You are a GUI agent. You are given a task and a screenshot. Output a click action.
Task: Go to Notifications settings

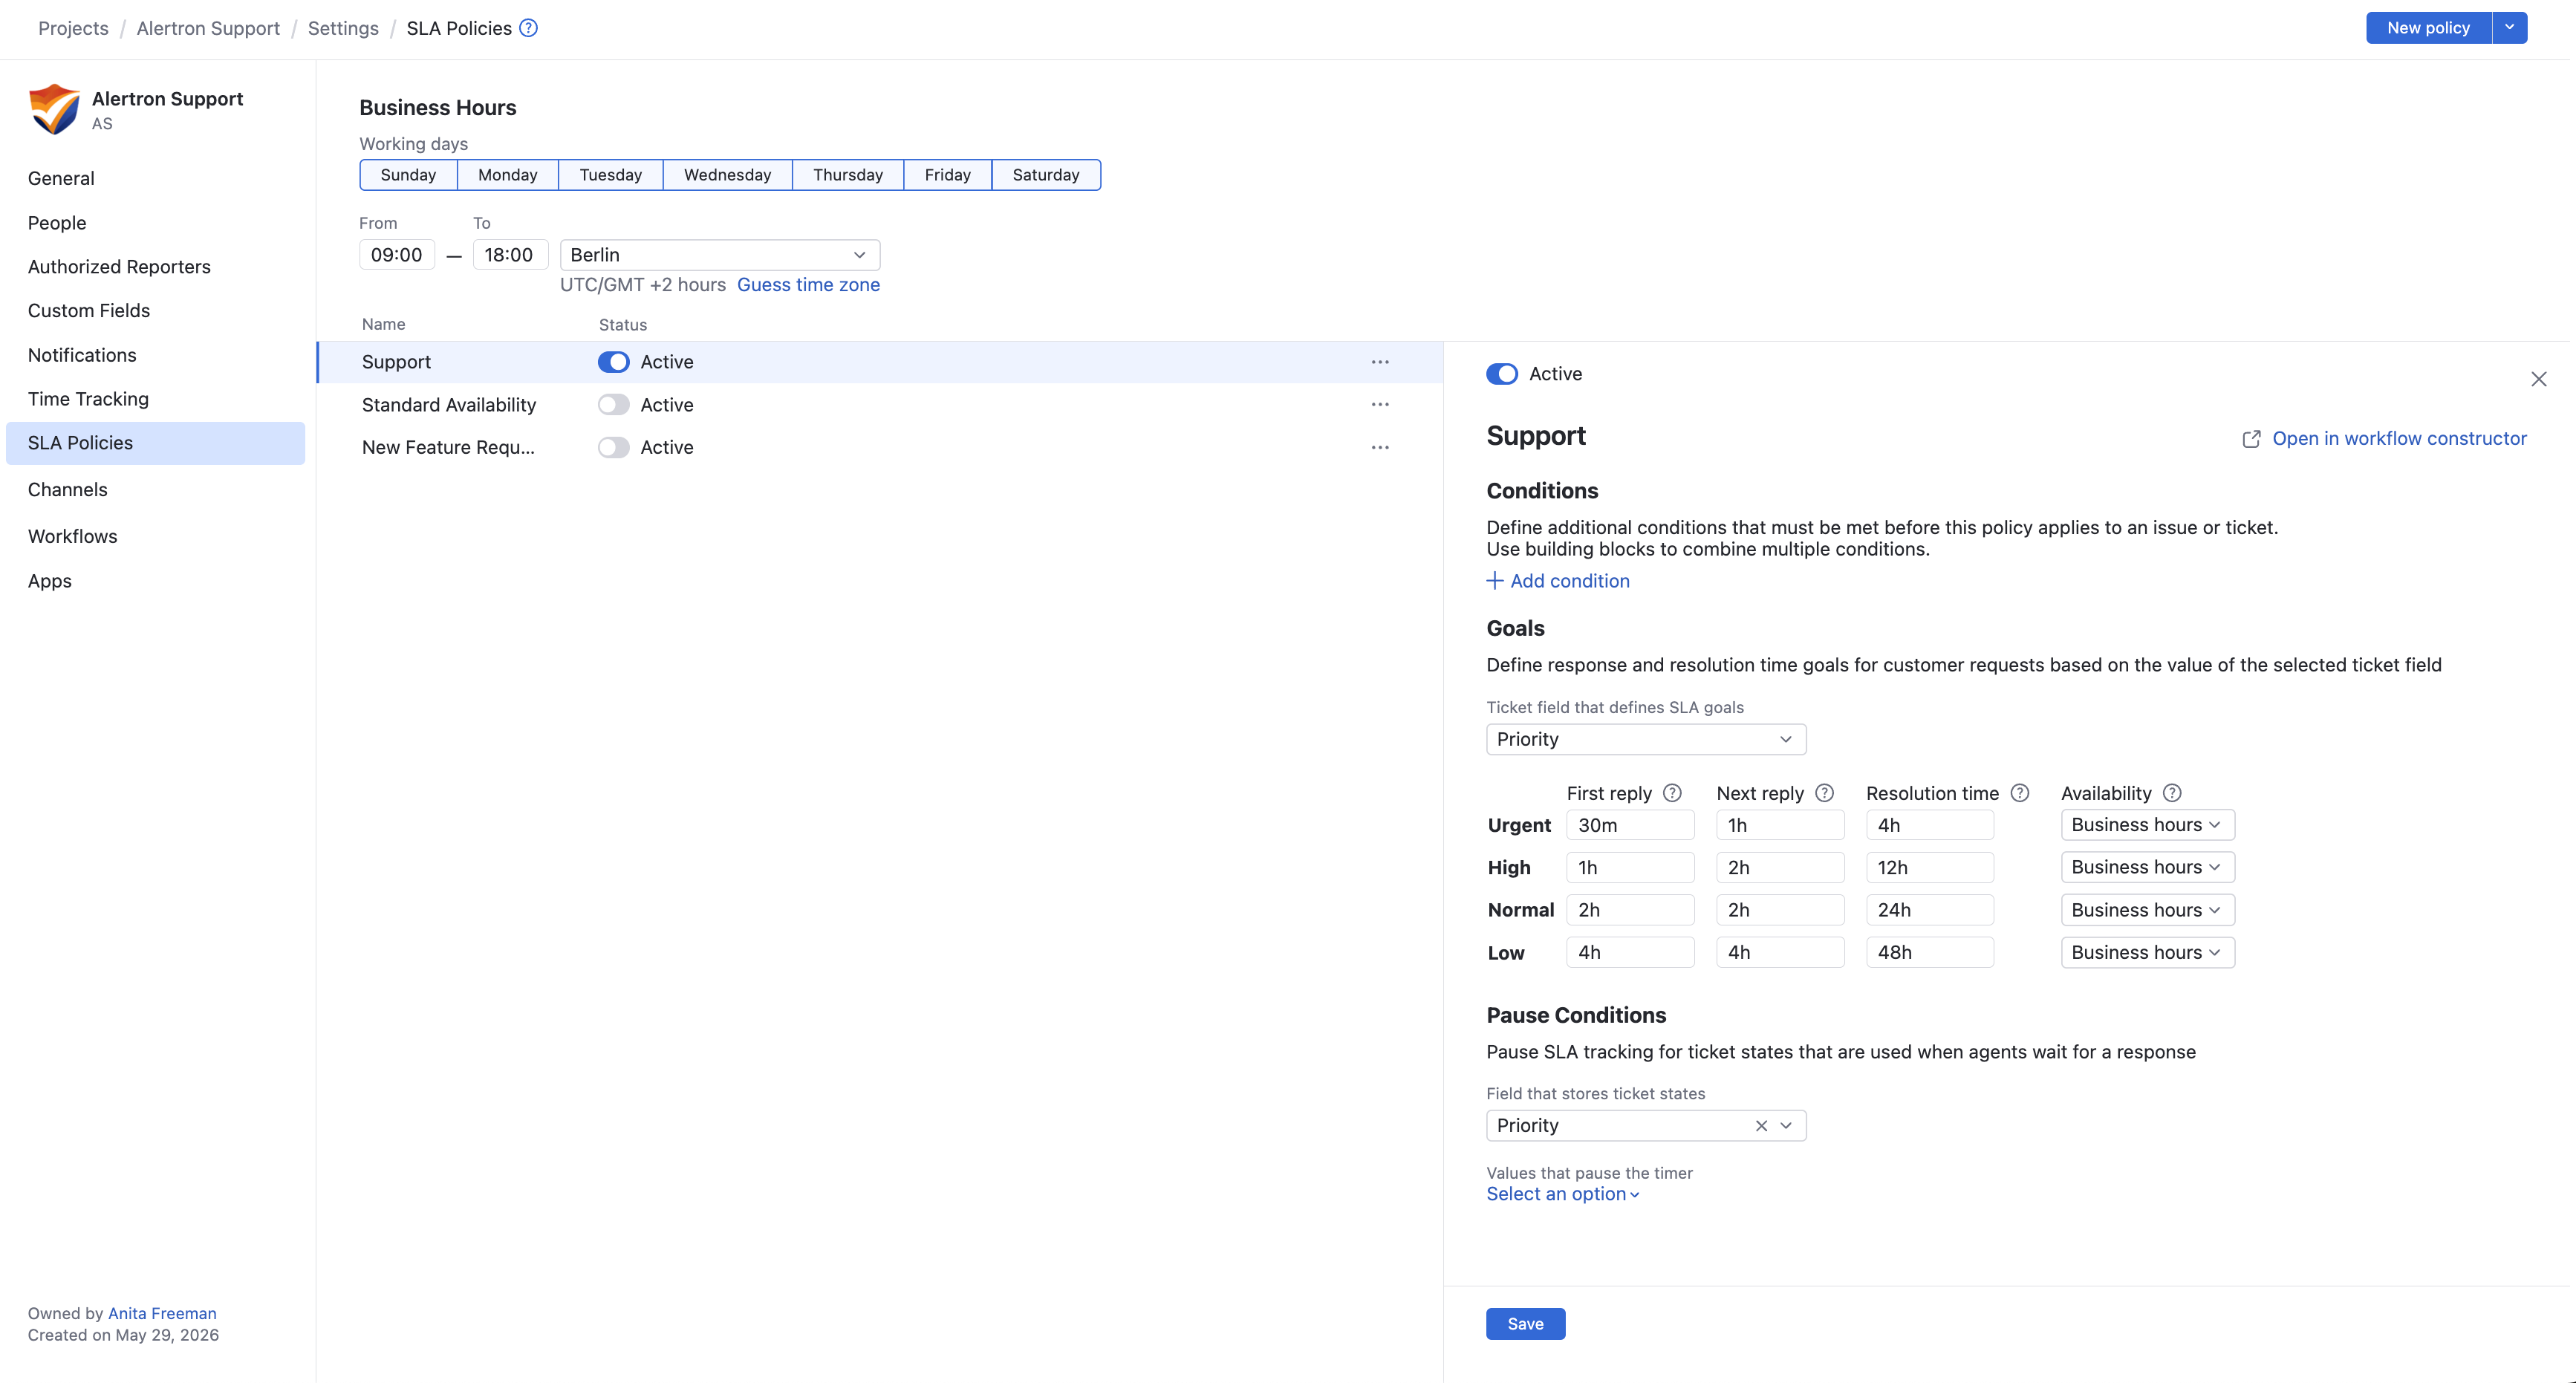coord(82,355)
